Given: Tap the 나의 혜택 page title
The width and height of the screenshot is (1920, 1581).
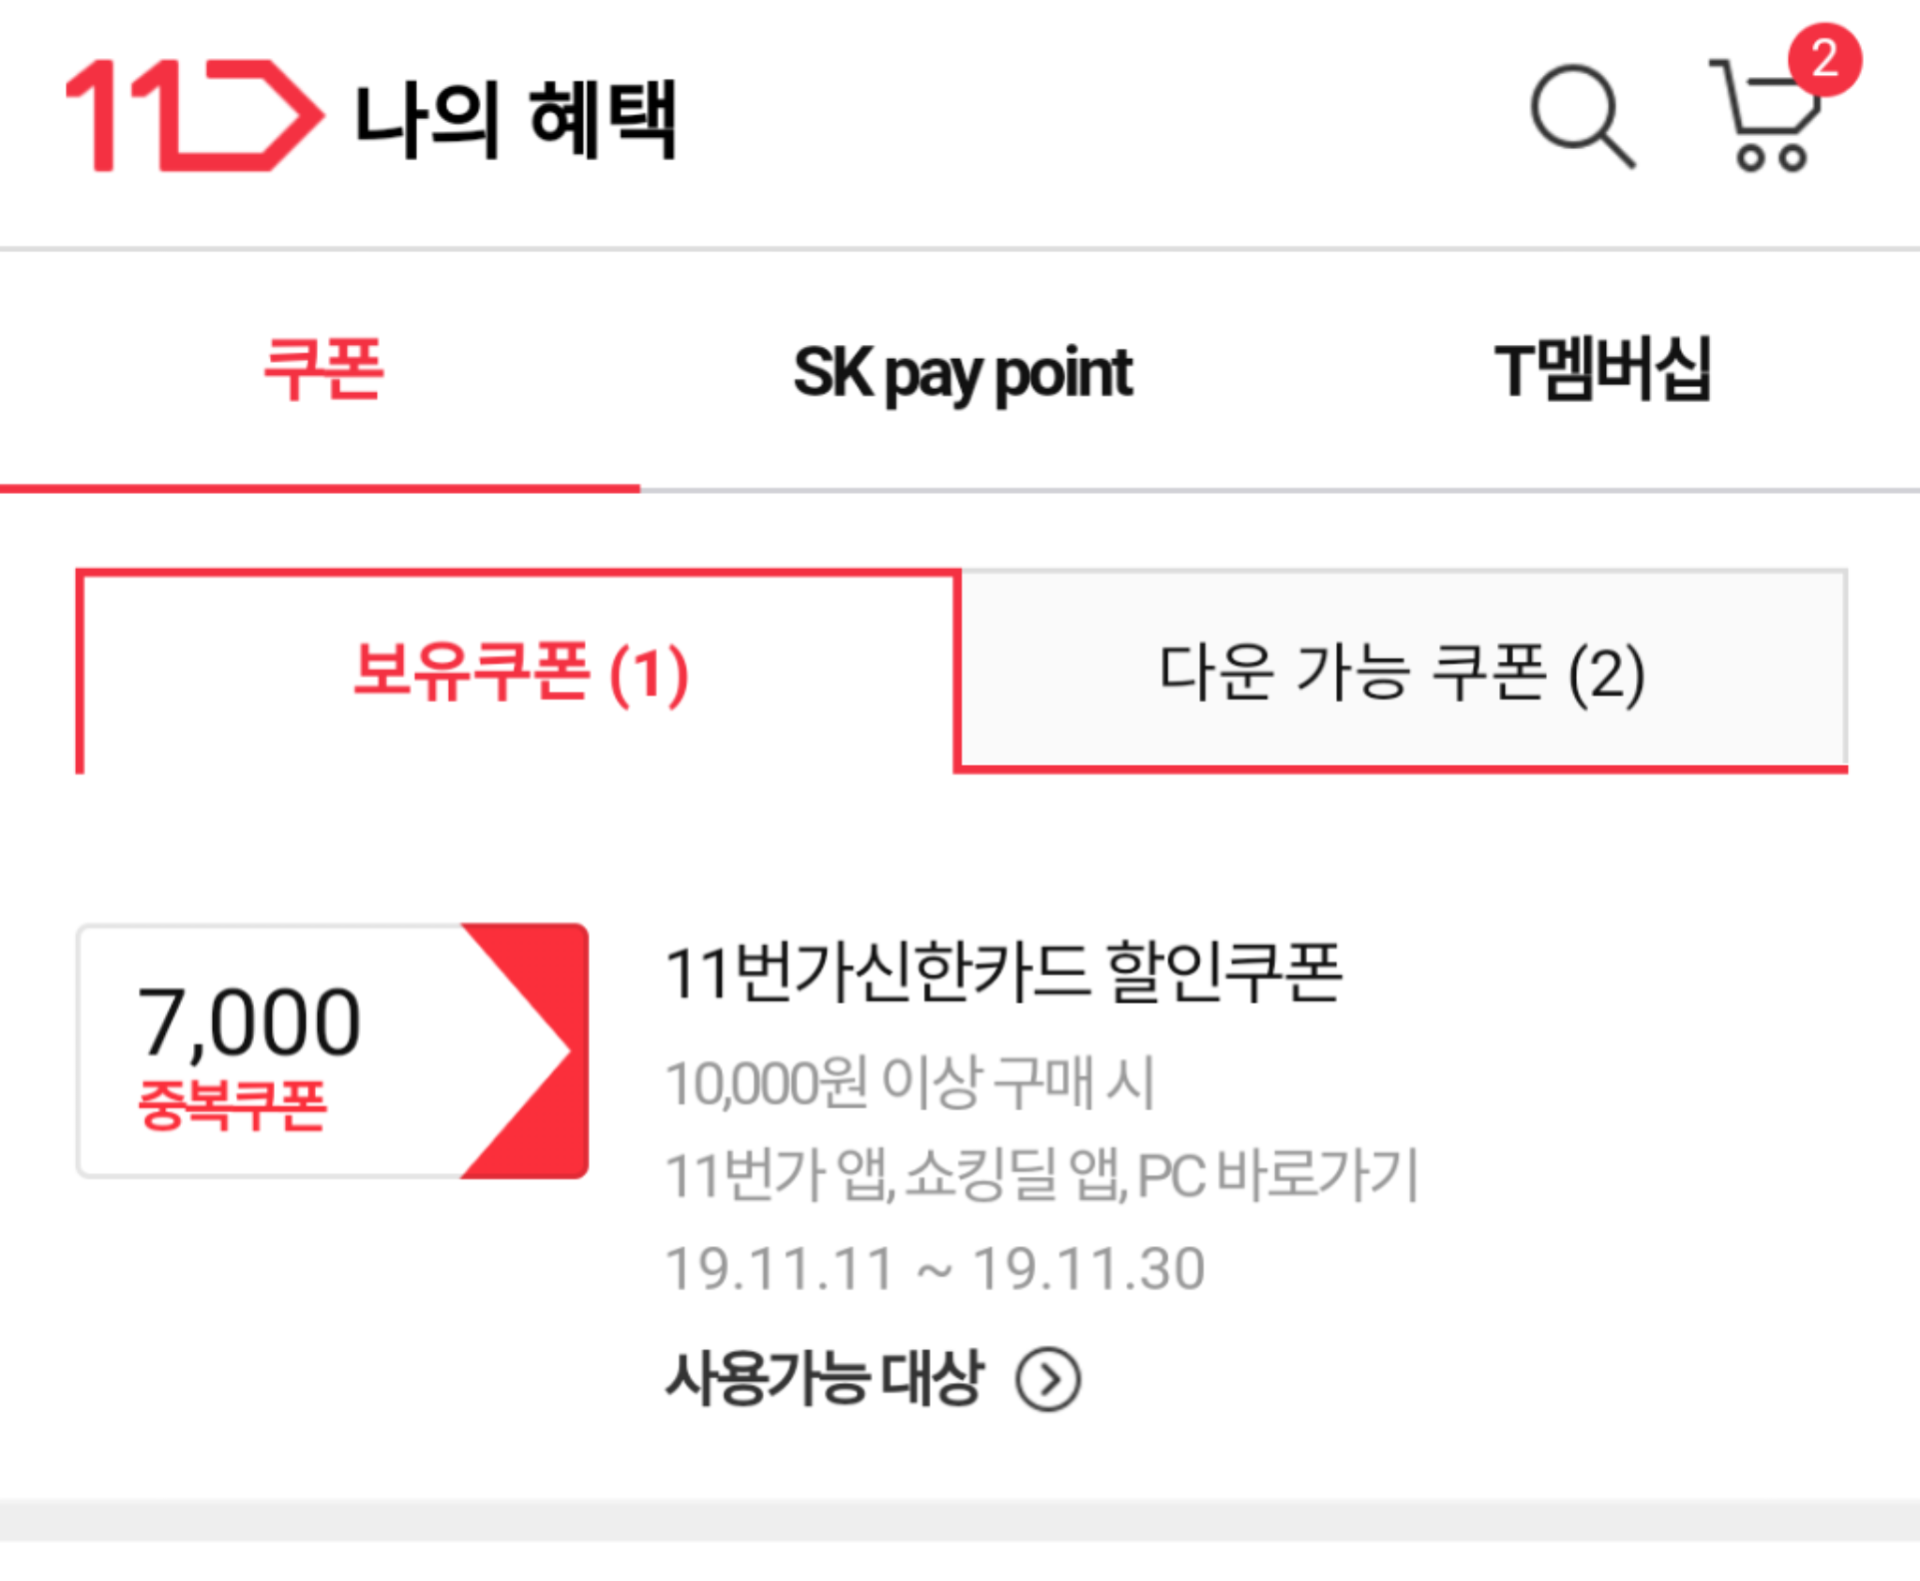Looking at the screenshot, I should click(x=516, y=120).
